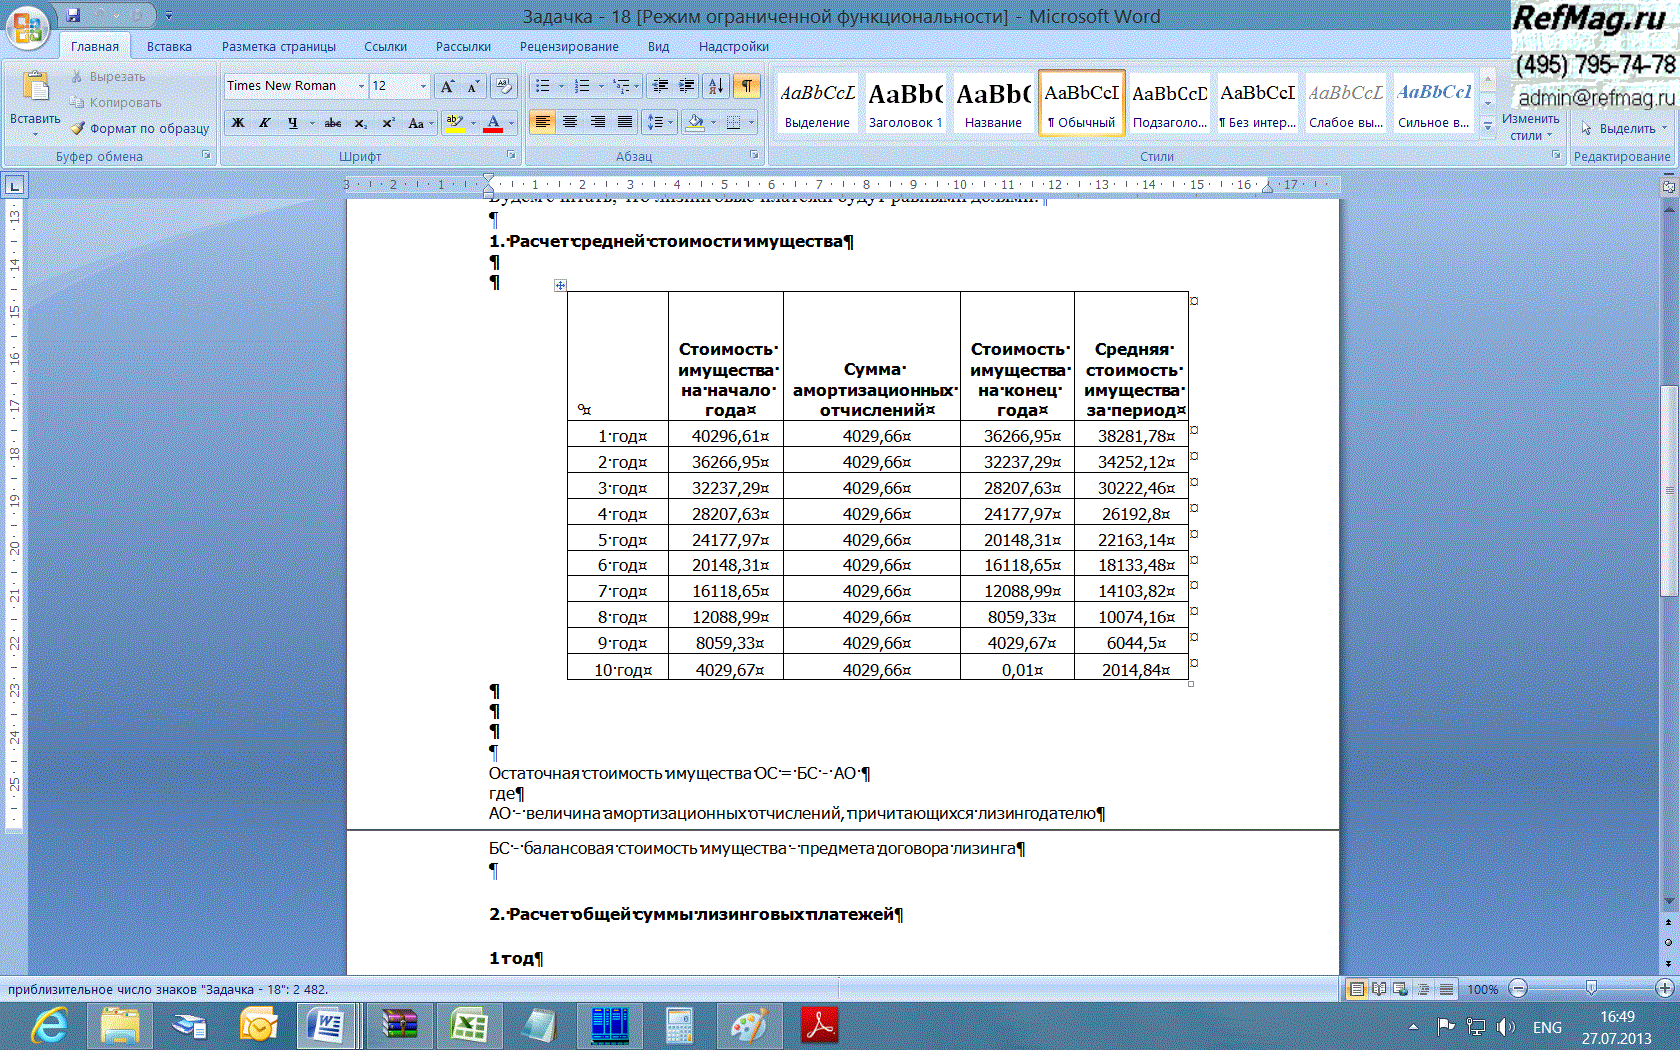Toggle bold (Ж) formatting
Viewport: 1680px width, 1050px height.
(238, 123)
